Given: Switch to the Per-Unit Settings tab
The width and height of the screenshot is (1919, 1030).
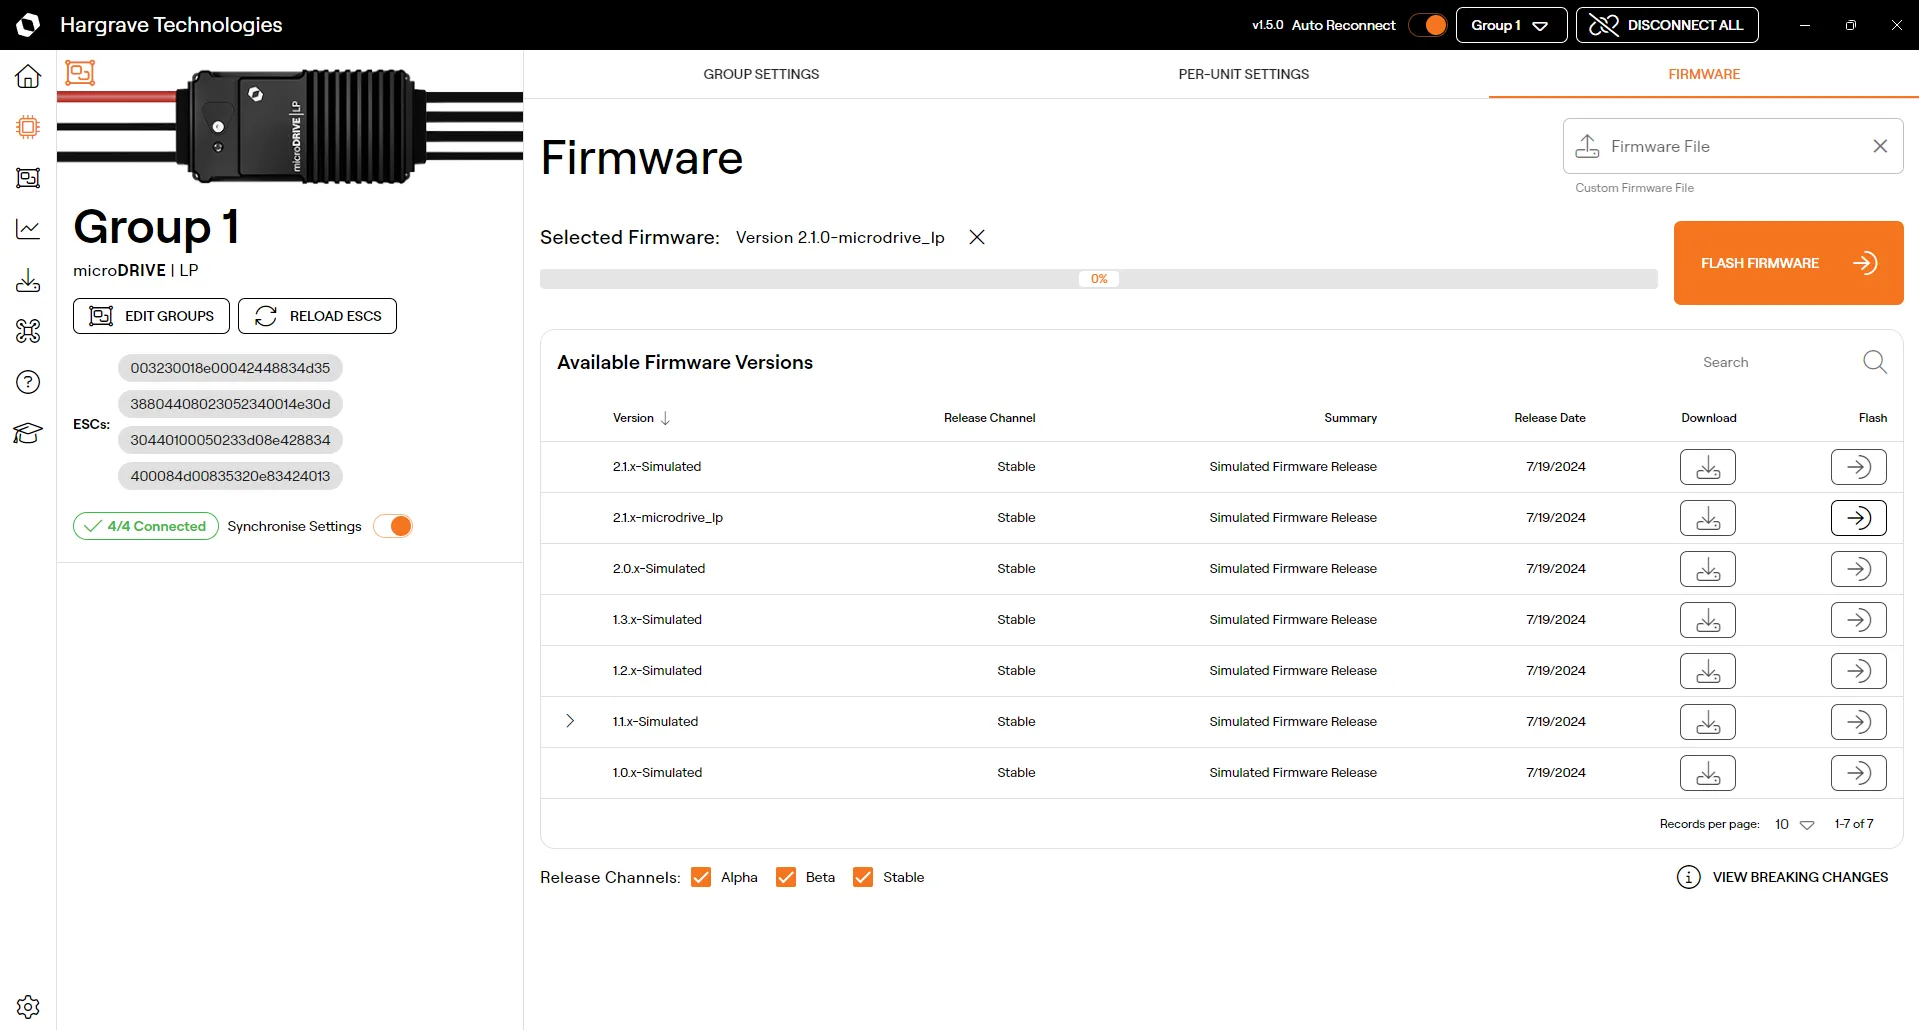Looking at the screenshot, I should click(x=1243, y=74).
